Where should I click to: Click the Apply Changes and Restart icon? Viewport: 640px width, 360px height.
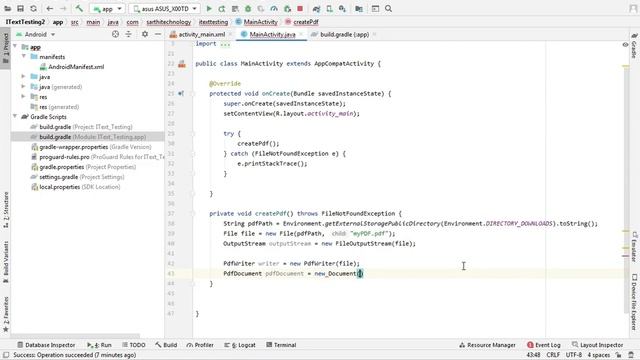click(x=222, y=9)
